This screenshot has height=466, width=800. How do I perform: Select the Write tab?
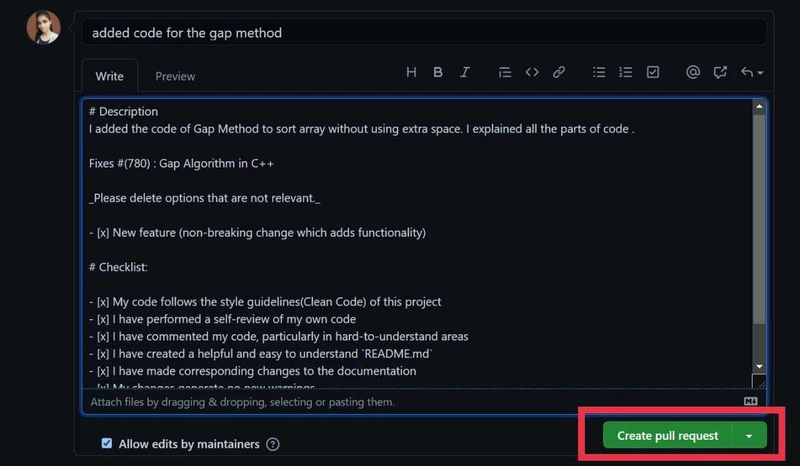(x=109, y=77)
